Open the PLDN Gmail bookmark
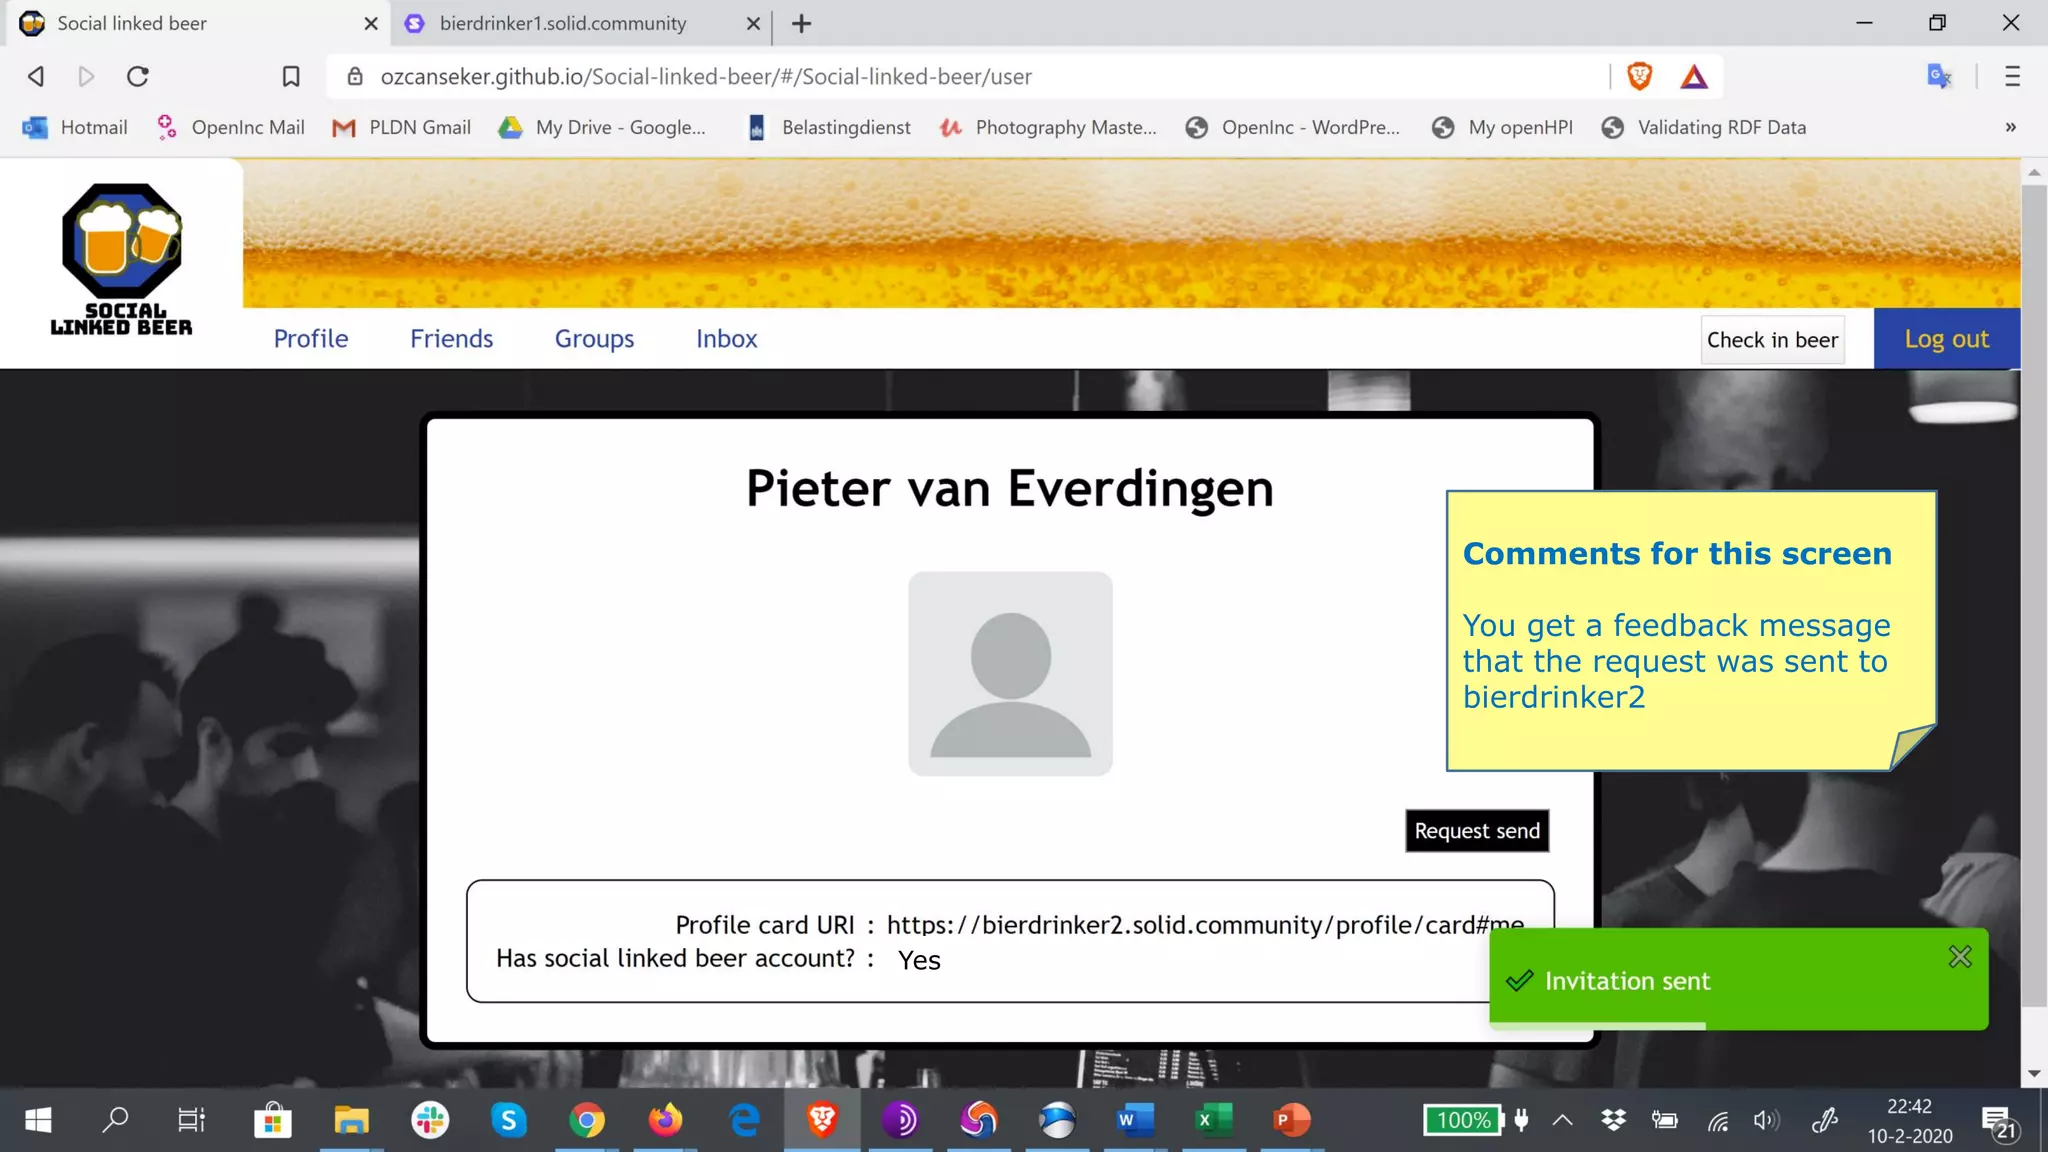This screenshot has width=2048, height=1152. pos(401,127)
